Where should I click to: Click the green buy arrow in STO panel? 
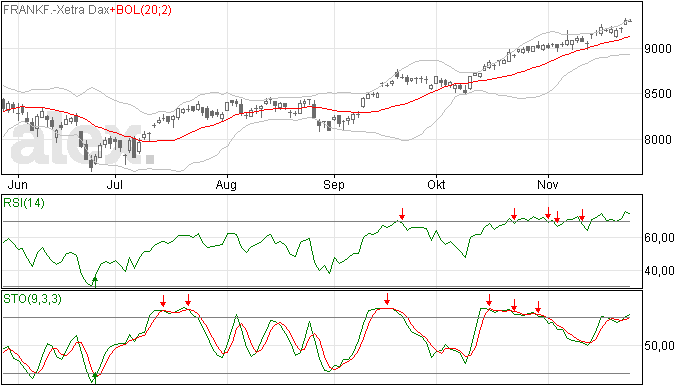point(95,377)
